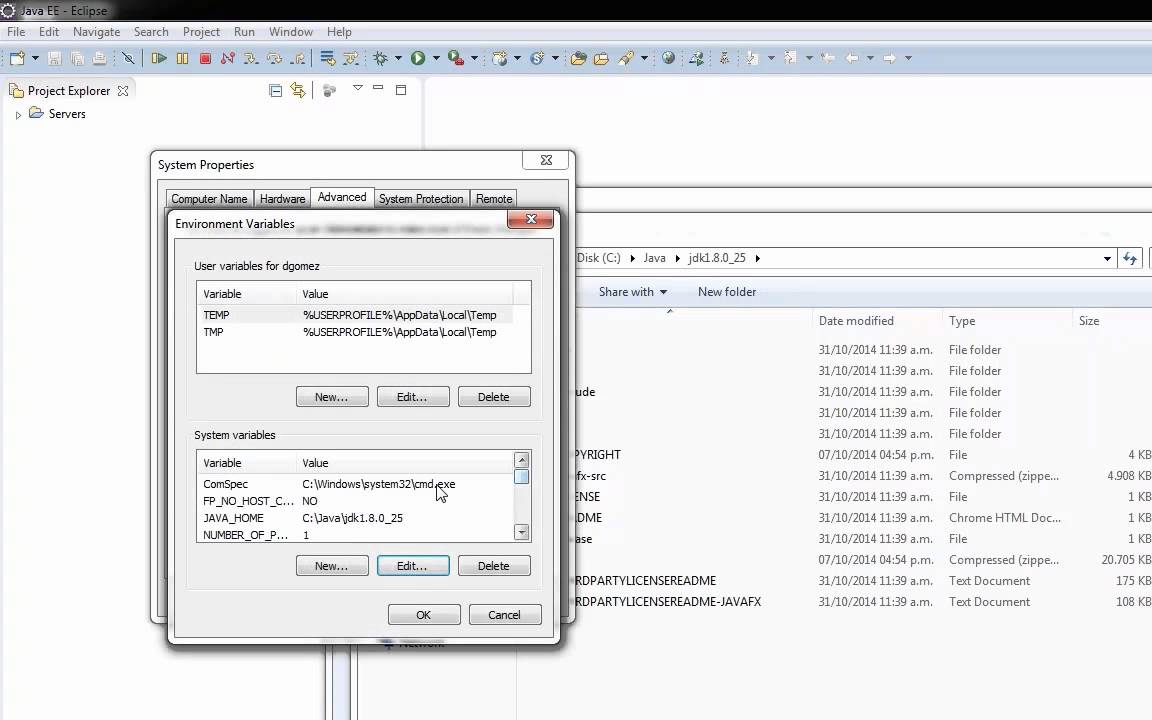
Task: Toggle Link with Editor in Project Explorer
Action: (298, 90)
